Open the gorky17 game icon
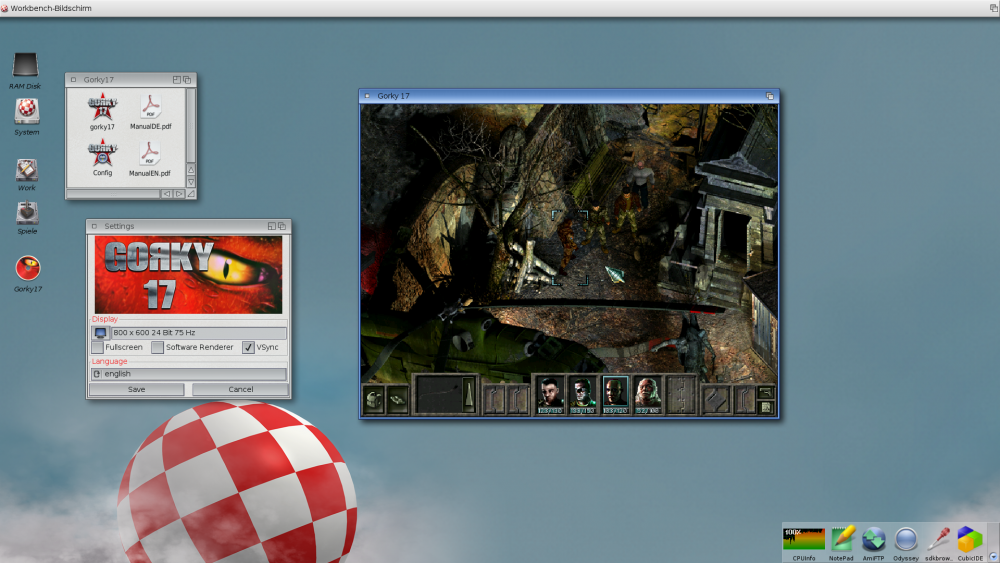The width and height of the screenshot is (1000, 563). pyautogui.click(x=102, y=107)
